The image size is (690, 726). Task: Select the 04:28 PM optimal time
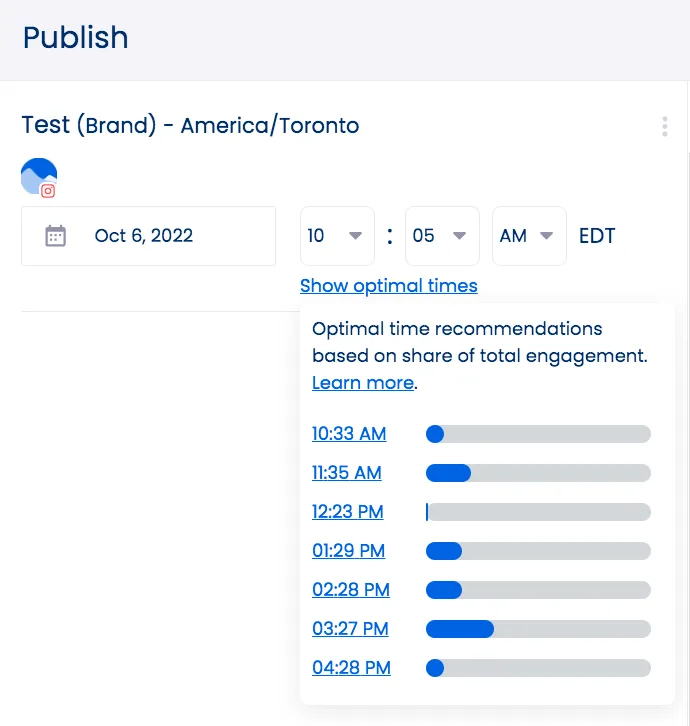click(351, 667)
